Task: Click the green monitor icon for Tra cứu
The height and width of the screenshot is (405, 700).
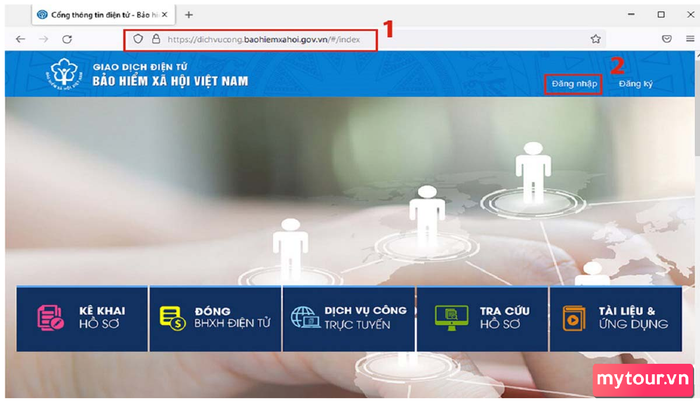Action: point(451,317)
